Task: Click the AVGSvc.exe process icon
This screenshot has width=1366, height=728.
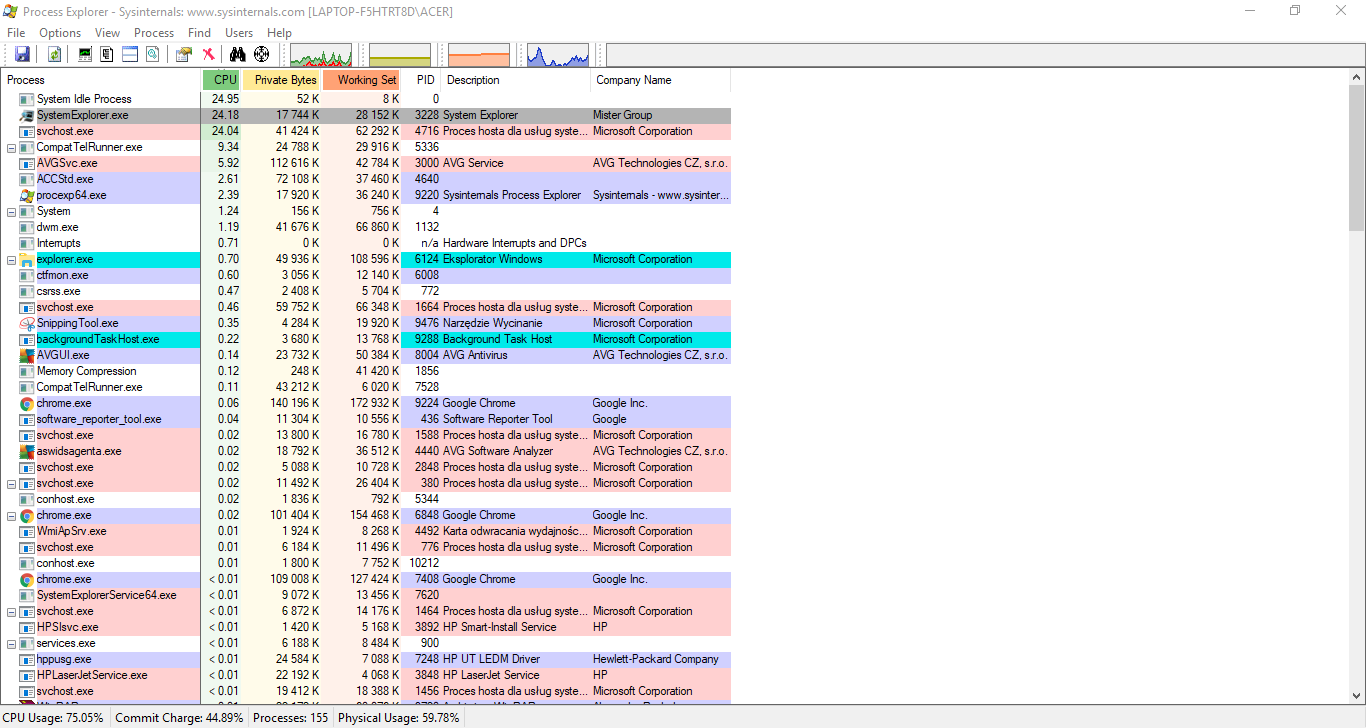Action: click(x=27, y=163)
